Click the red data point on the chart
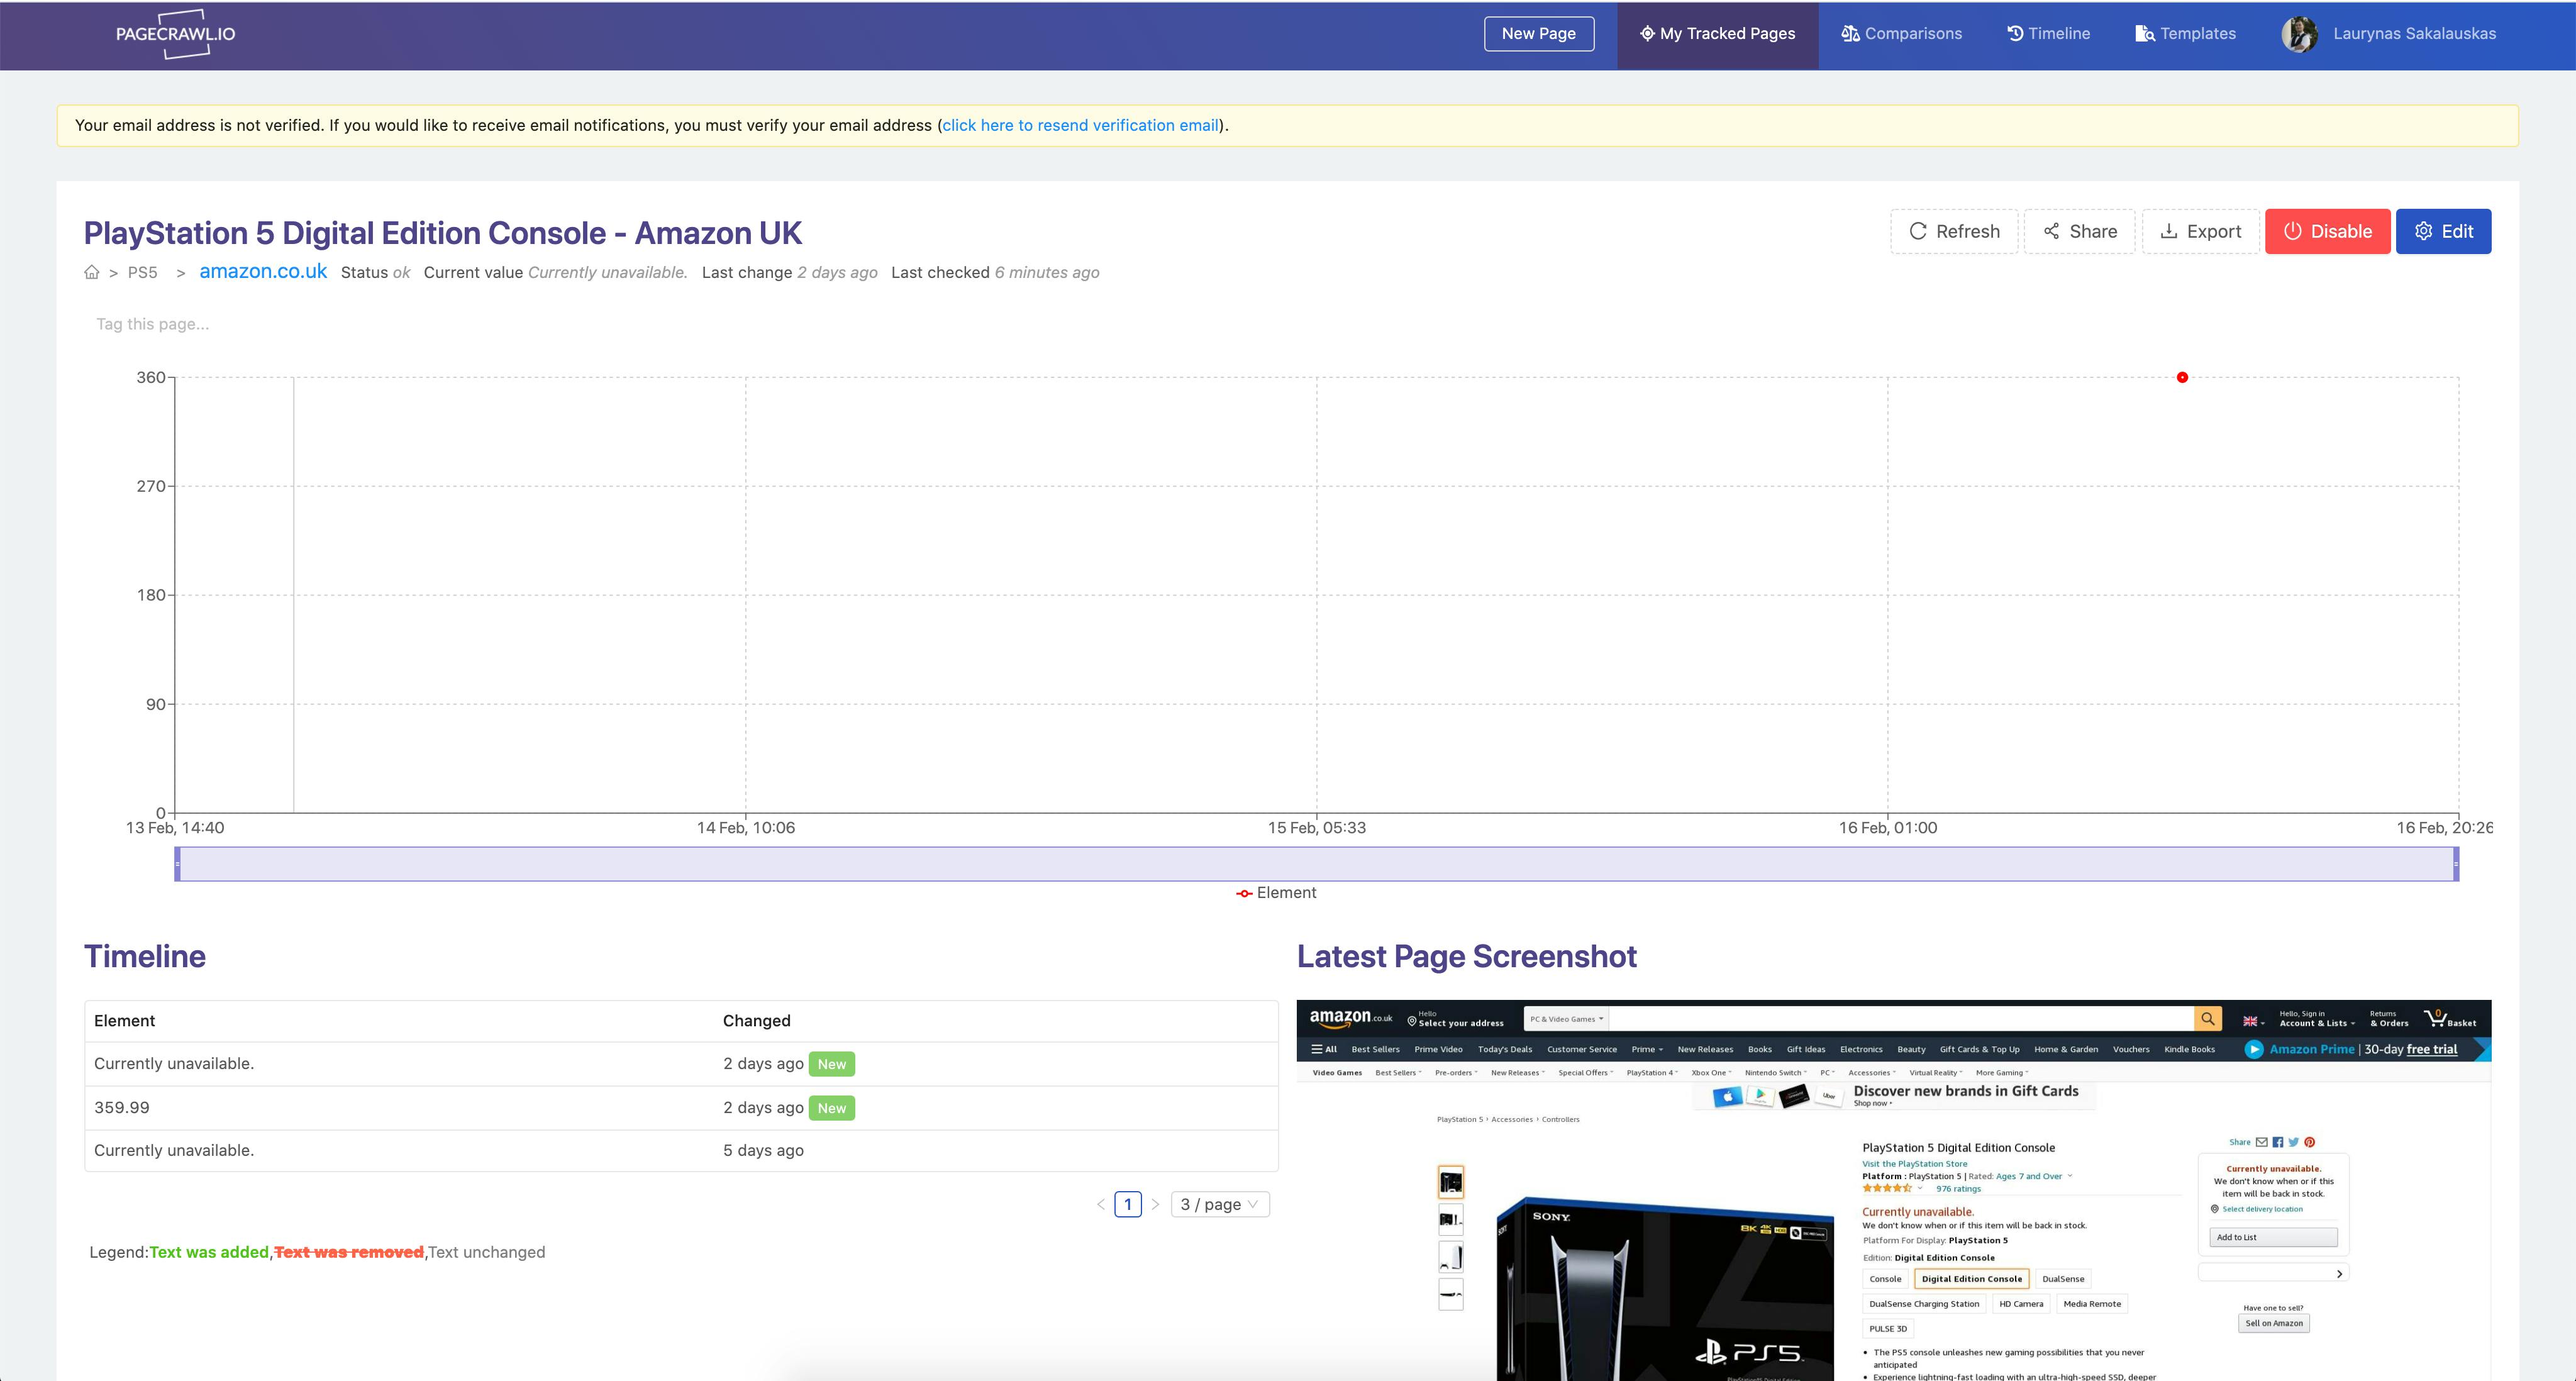Image resolution: width=2576 pixels, height=1381 pixels. coord(2182,377)
